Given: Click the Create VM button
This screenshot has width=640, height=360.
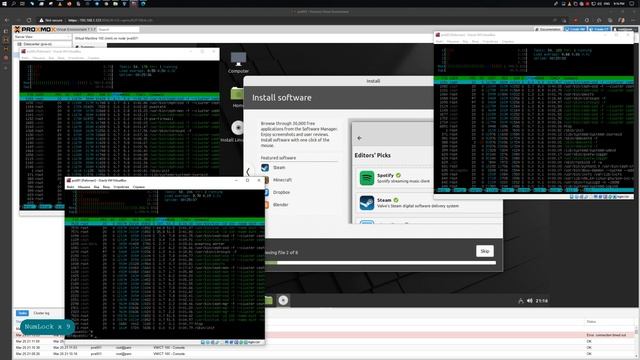Looking at the screenshot, I should (x=575, y=29).
